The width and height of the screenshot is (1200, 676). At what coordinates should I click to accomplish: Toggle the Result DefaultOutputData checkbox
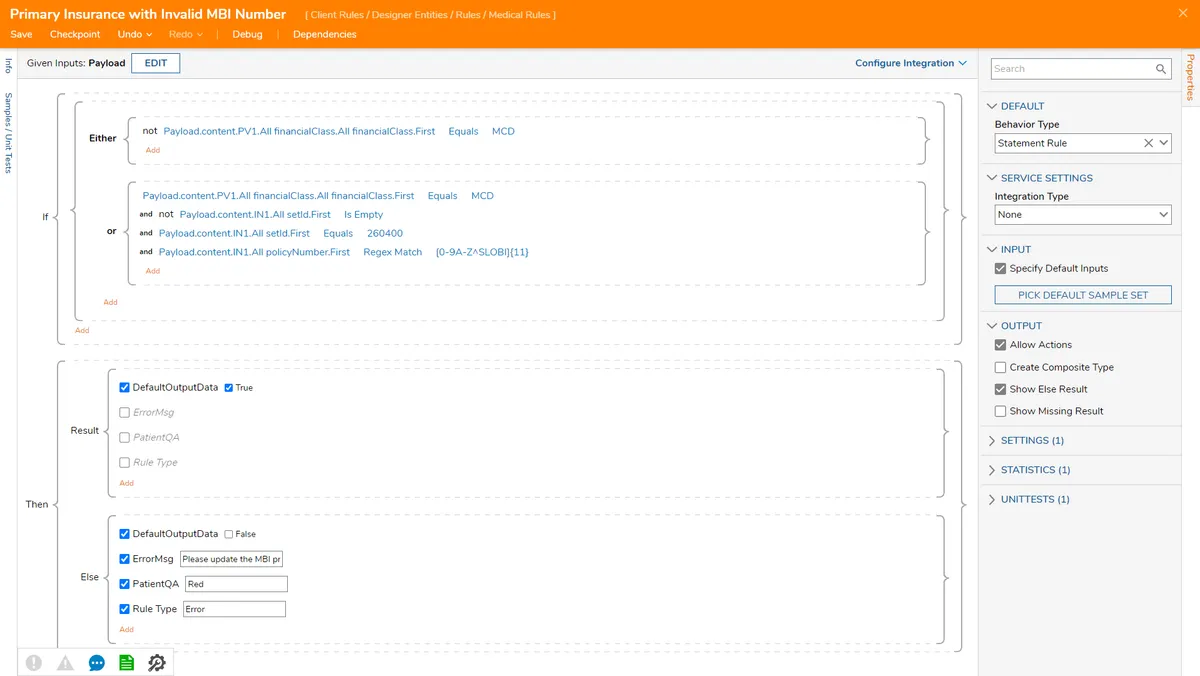[124, 387]
